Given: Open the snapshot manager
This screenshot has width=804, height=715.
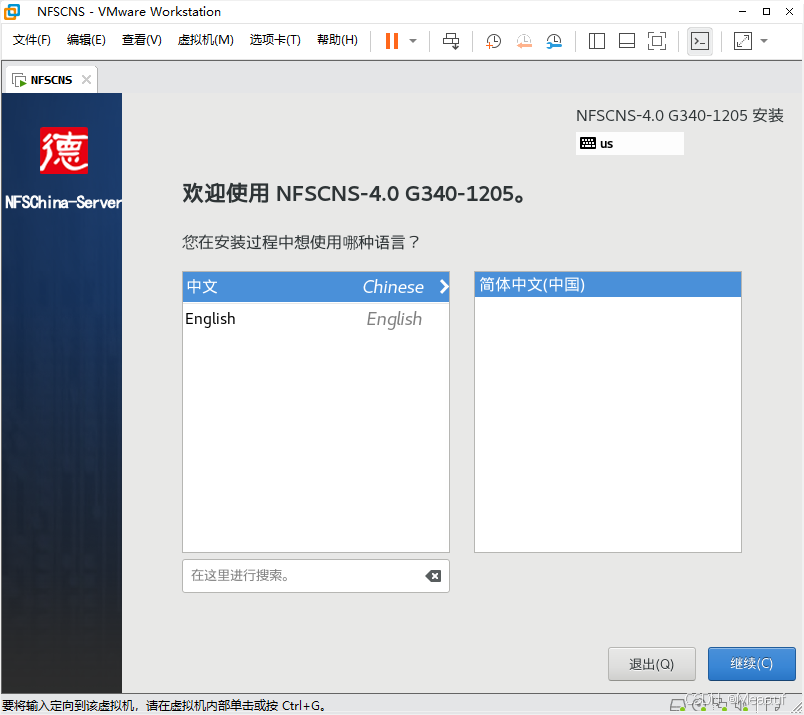Looking at the screenshot, I should pyautogui.click(x=554, y=41).
